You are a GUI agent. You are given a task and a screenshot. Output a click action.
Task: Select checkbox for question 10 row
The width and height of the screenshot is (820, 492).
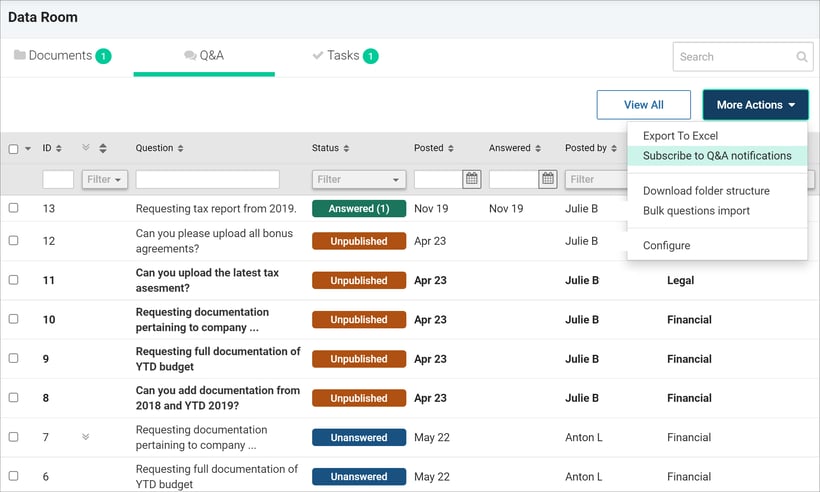coord(14,320)
